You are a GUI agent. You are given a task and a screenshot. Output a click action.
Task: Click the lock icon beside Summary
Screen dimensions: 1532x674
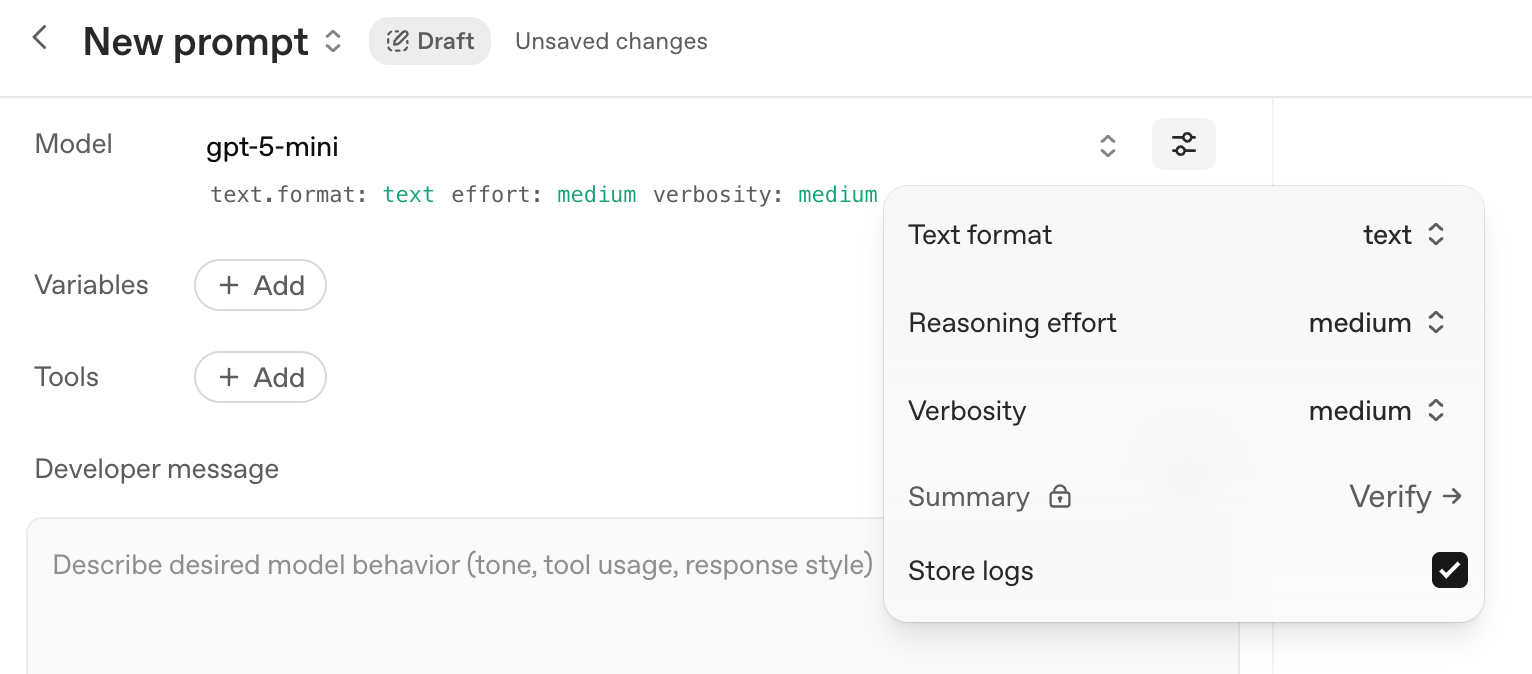click(x=1059, y=496)
